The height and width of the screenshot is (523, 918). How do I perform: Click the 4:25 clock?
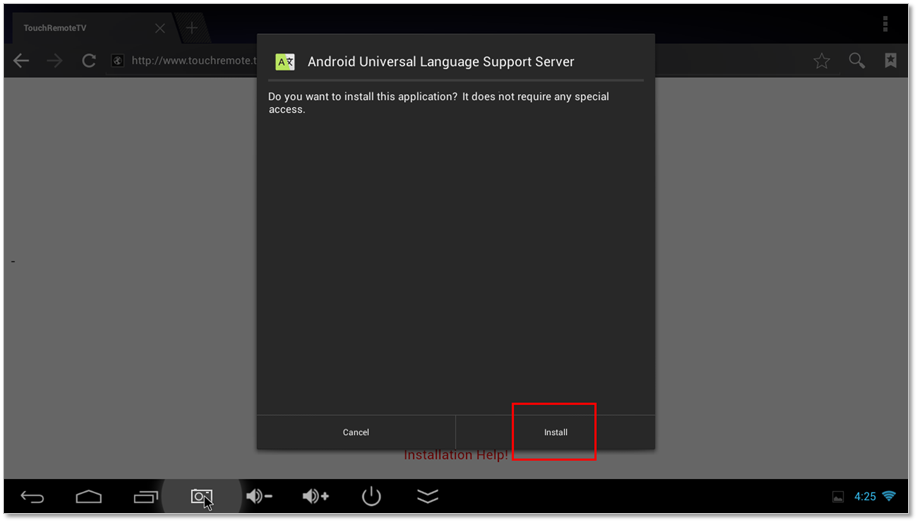(865, 497)
